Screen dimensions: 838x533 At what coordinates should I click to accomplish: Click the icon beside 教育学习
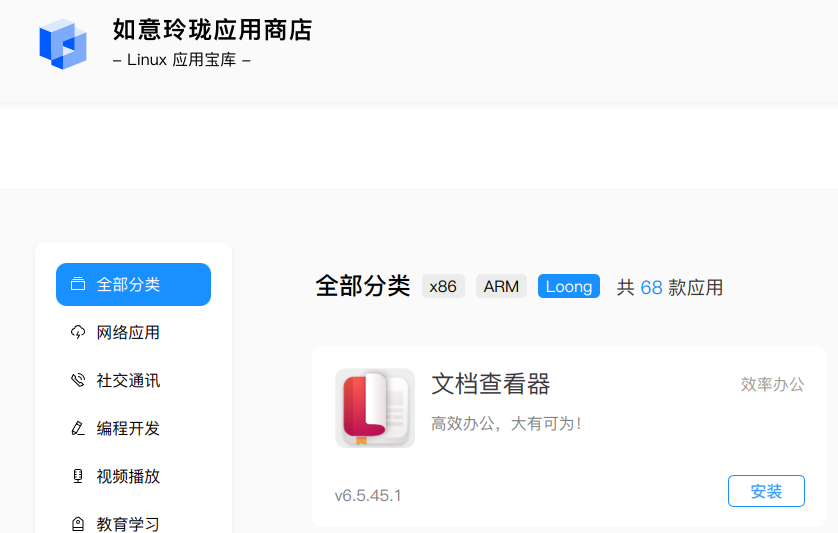[x=78, y=524]
